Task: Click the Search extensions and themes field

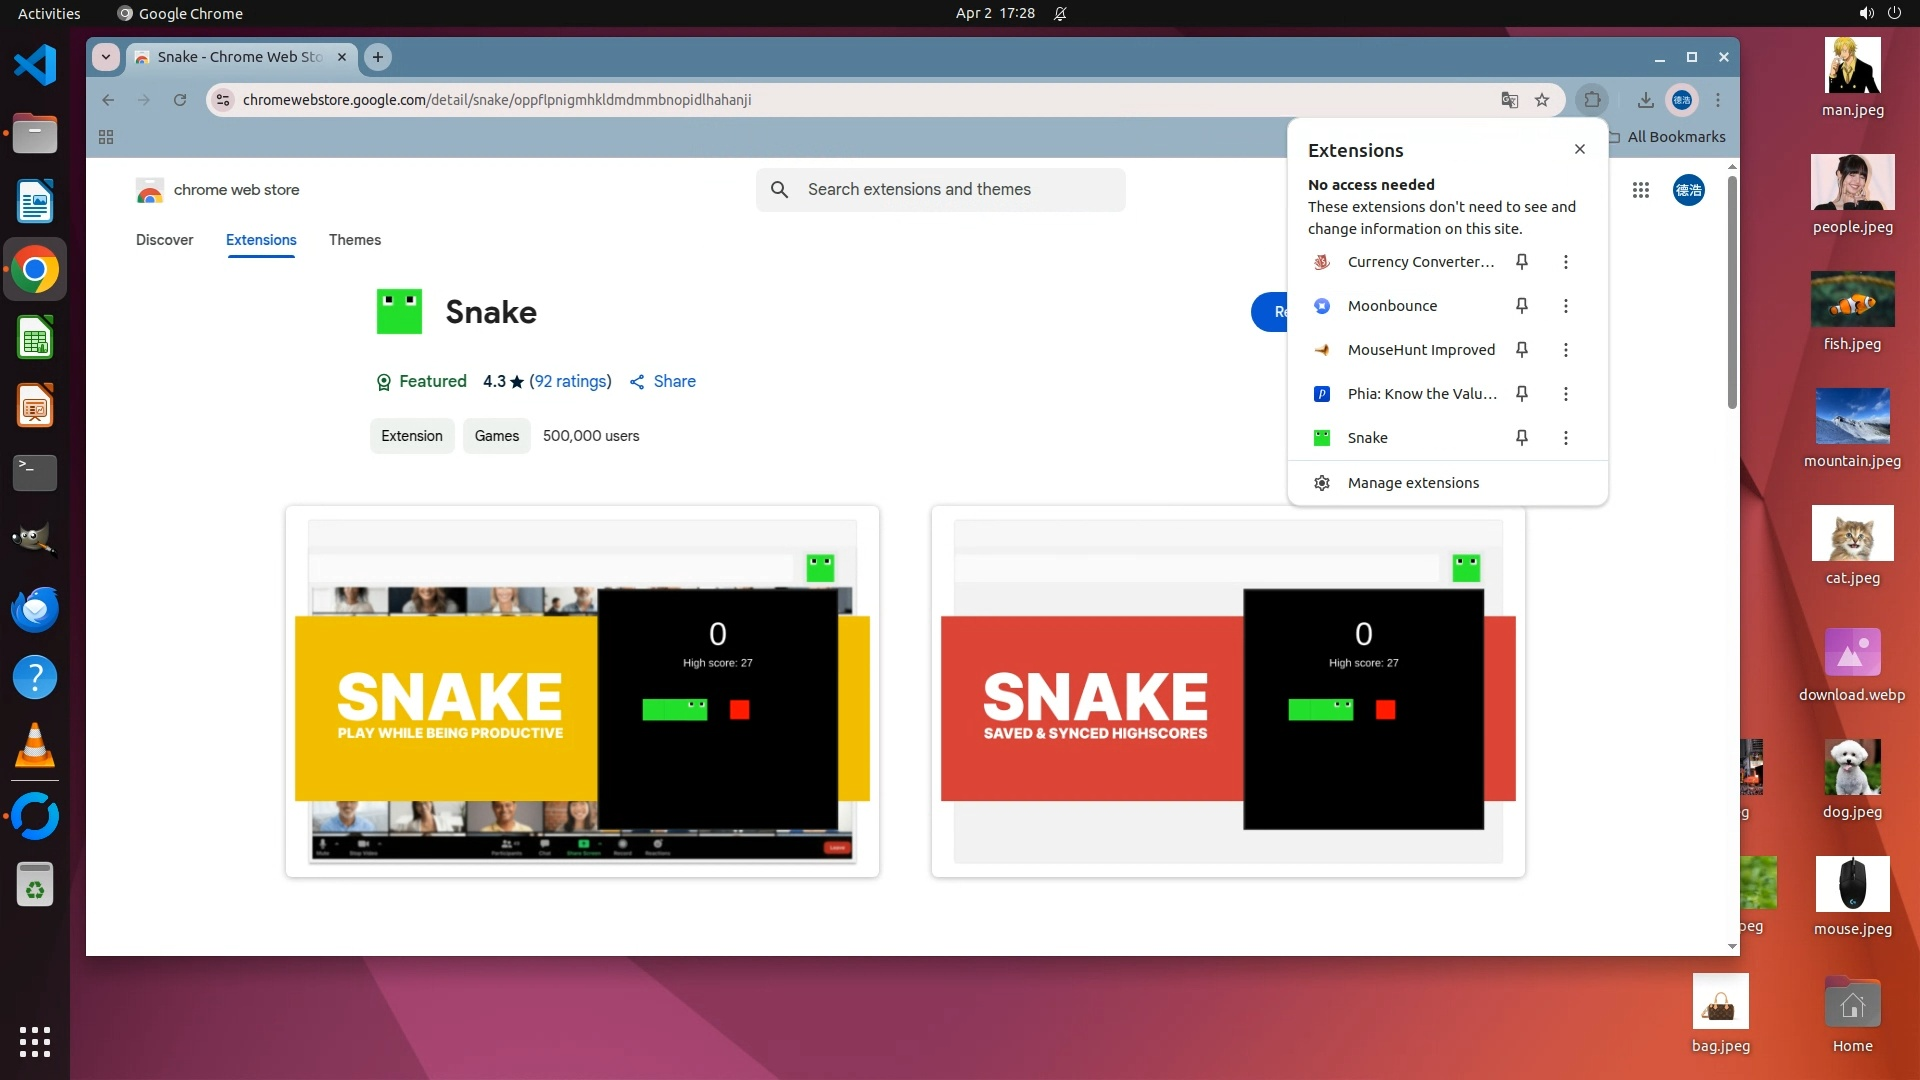Action: click(940, 190)
